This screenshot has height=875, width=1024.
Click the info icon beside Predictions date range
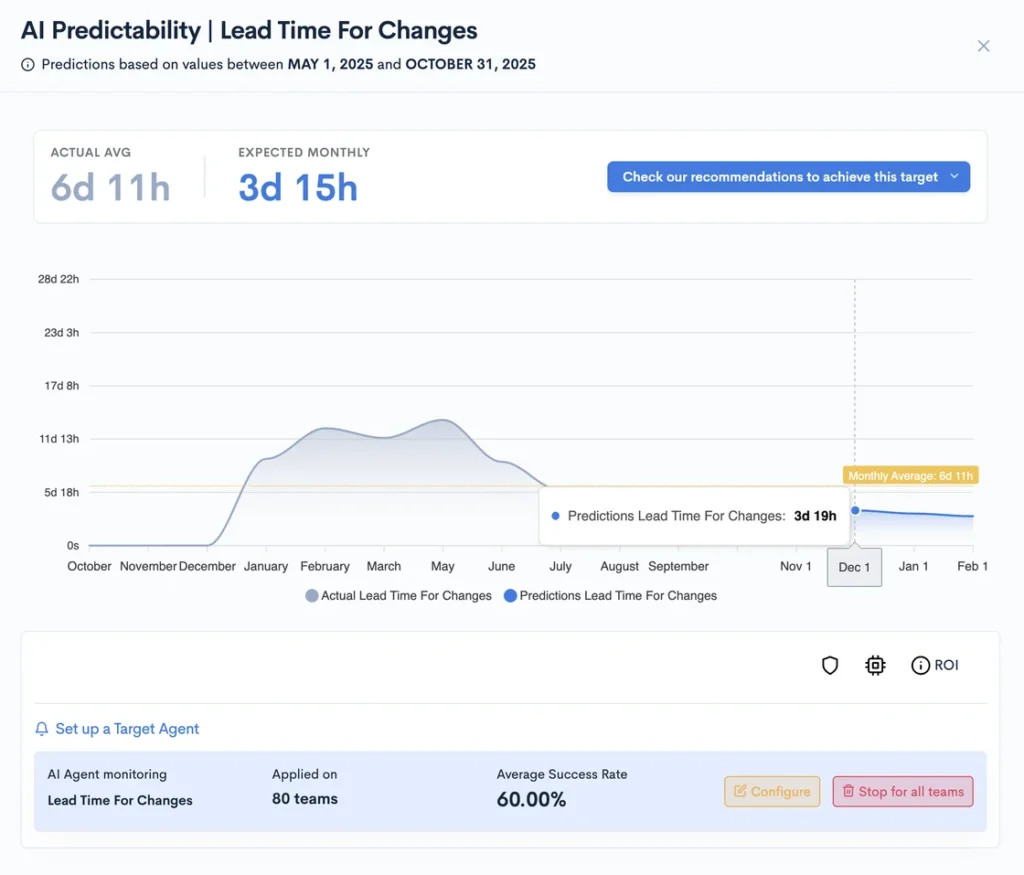(28, 65)
